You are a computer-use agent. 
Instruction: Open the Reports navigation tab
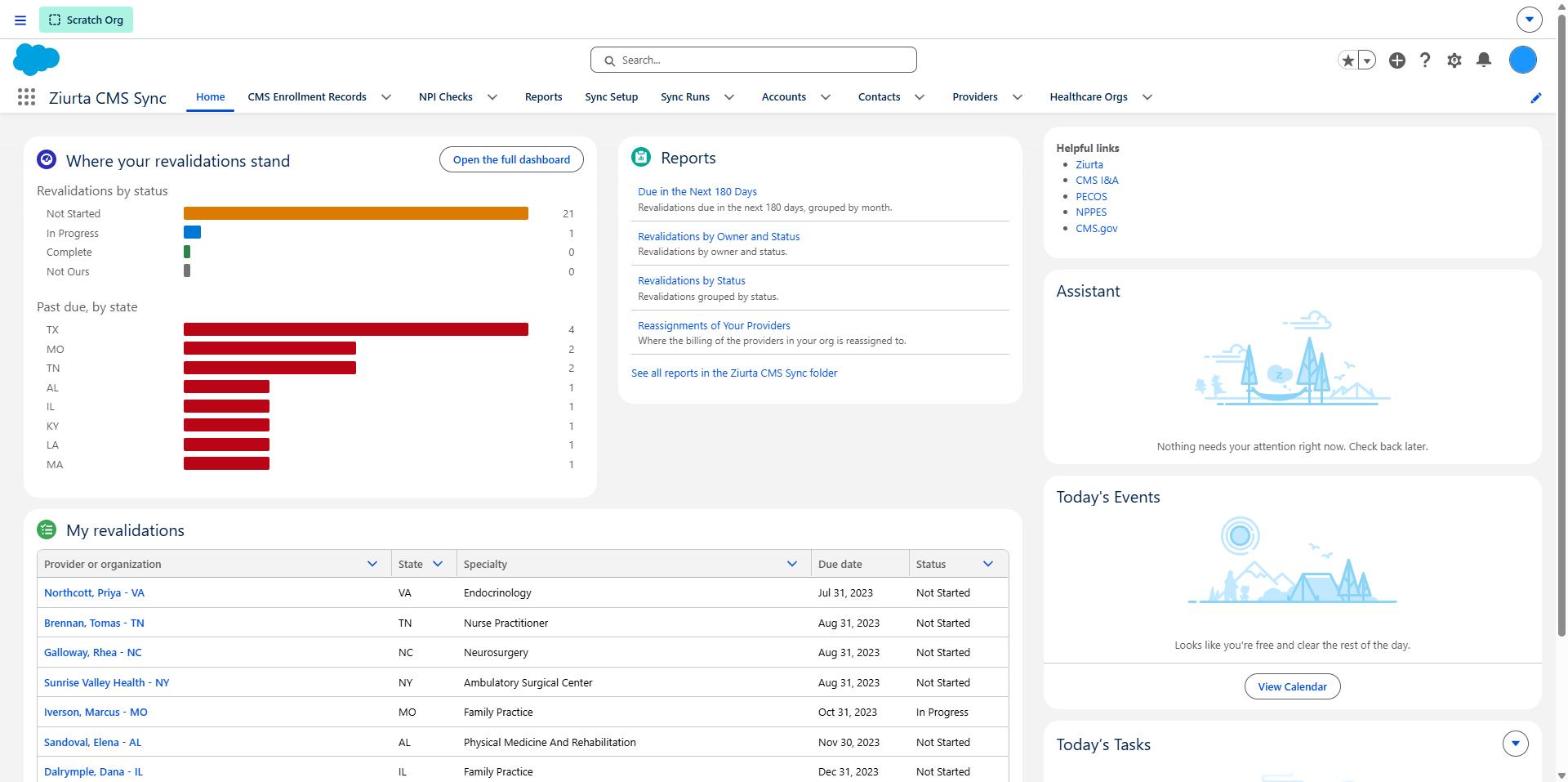point(543,97)
